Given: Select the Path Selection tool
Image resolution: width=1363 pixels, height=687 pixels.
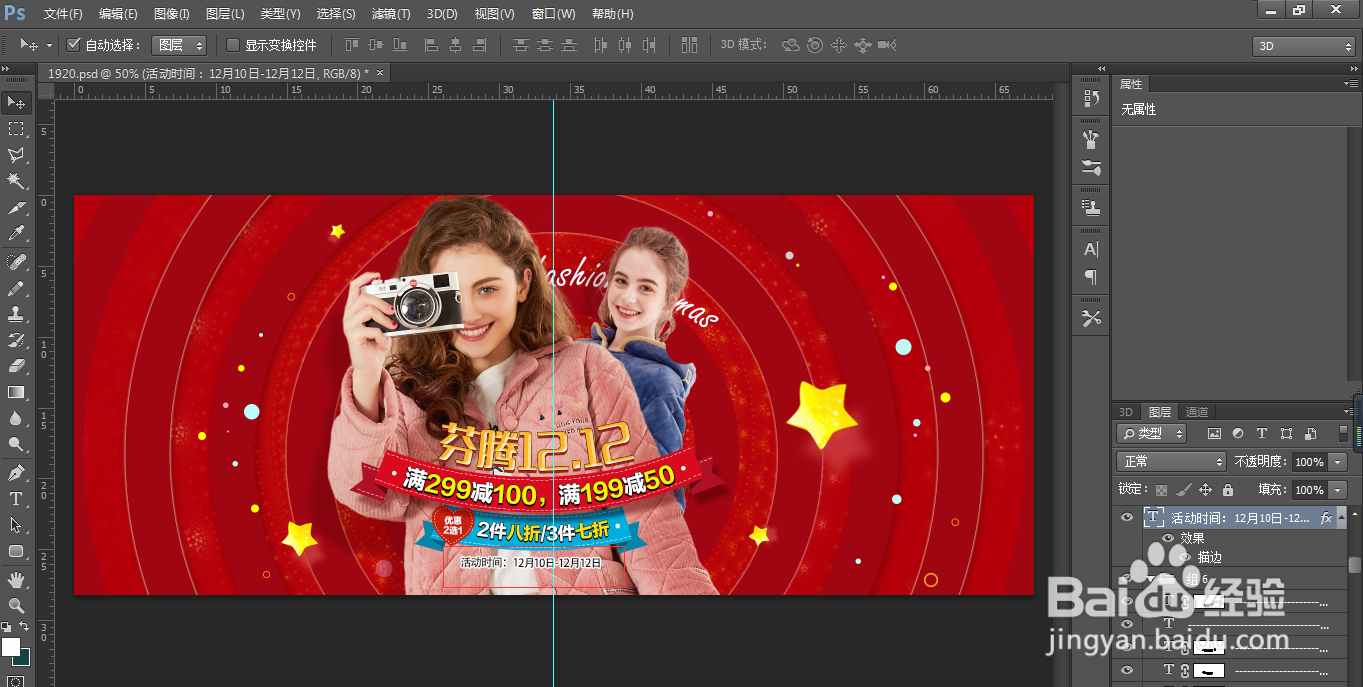Looking at the screenshot, I should tap(16, 525).
